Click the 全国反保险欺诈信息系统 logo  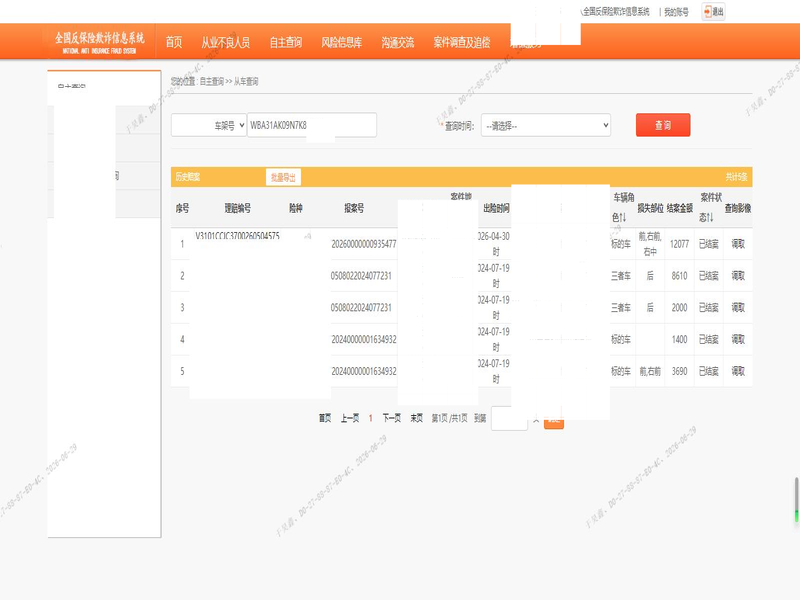coord(99,42)
